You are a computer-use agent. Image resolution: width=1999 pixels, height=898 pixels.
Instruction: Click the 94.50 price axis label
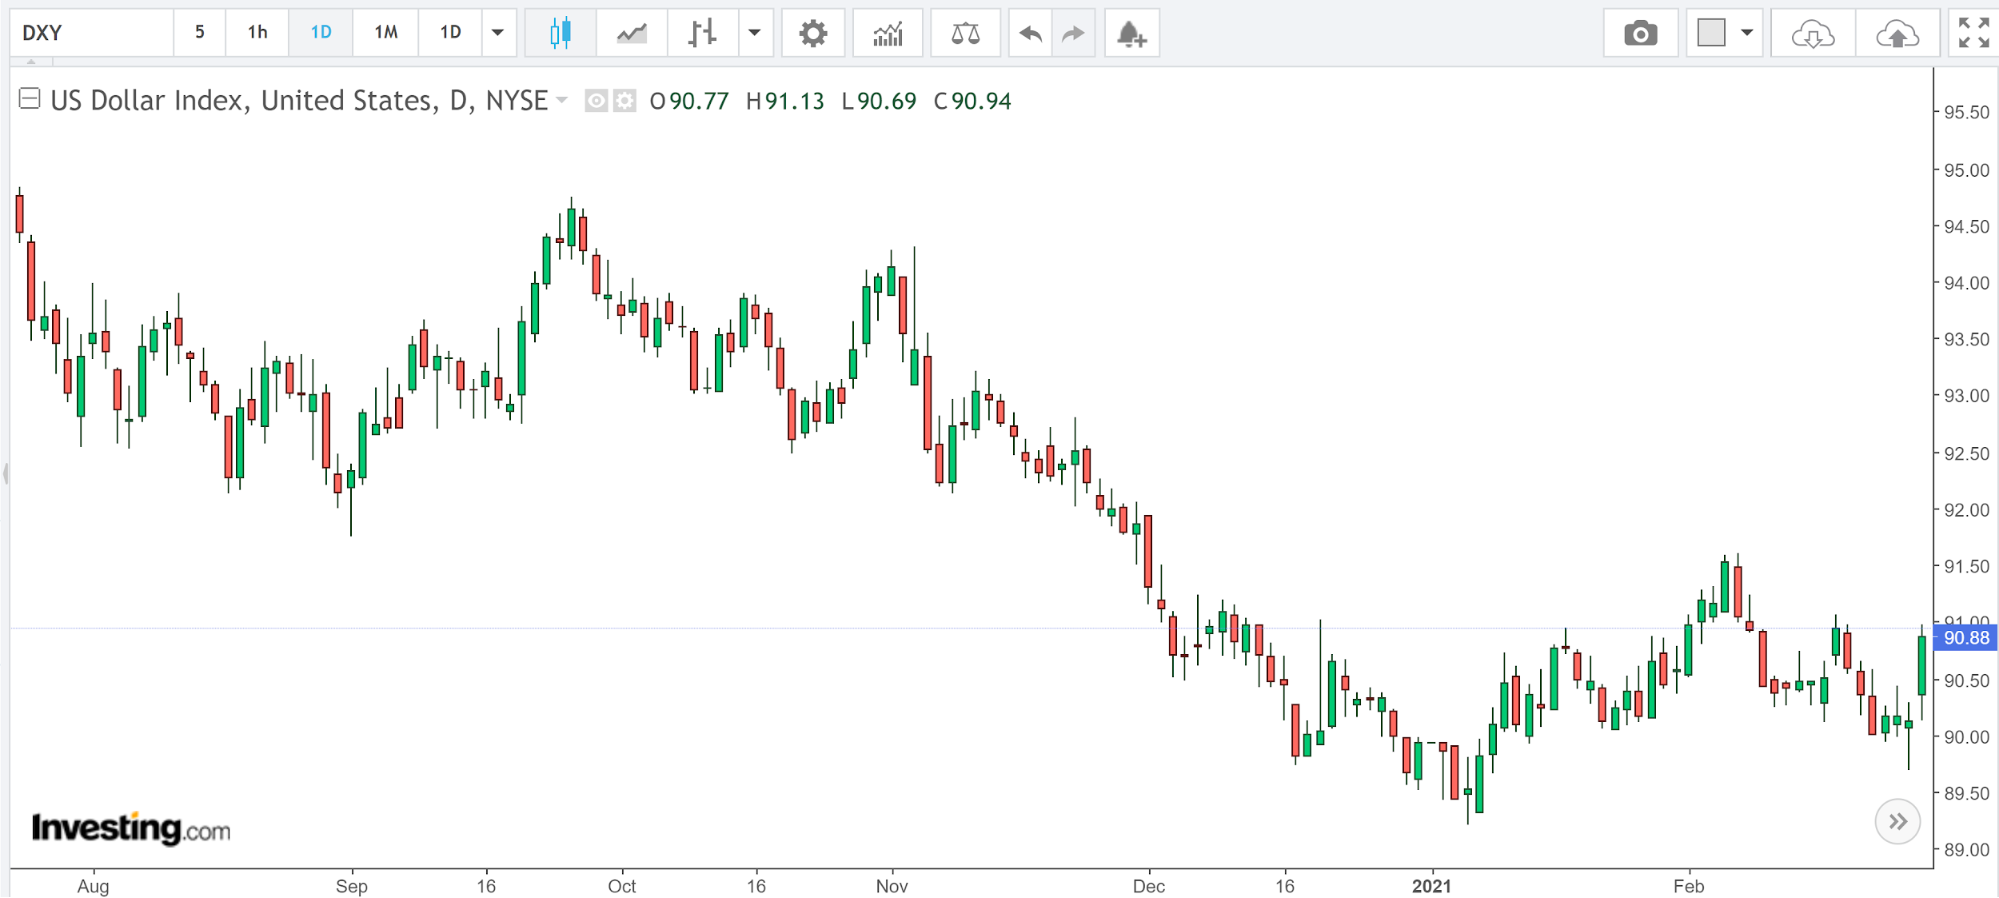coord(1967,227)
